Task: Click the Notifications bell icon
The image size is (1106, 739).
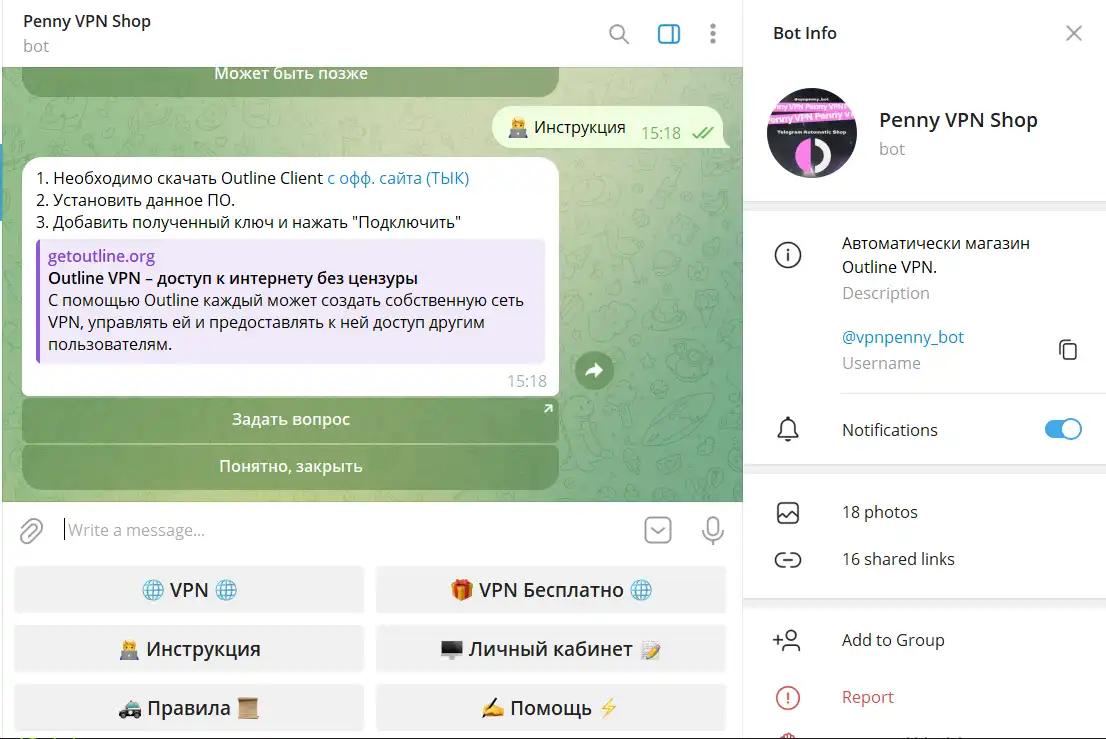Action: point(788,429)
